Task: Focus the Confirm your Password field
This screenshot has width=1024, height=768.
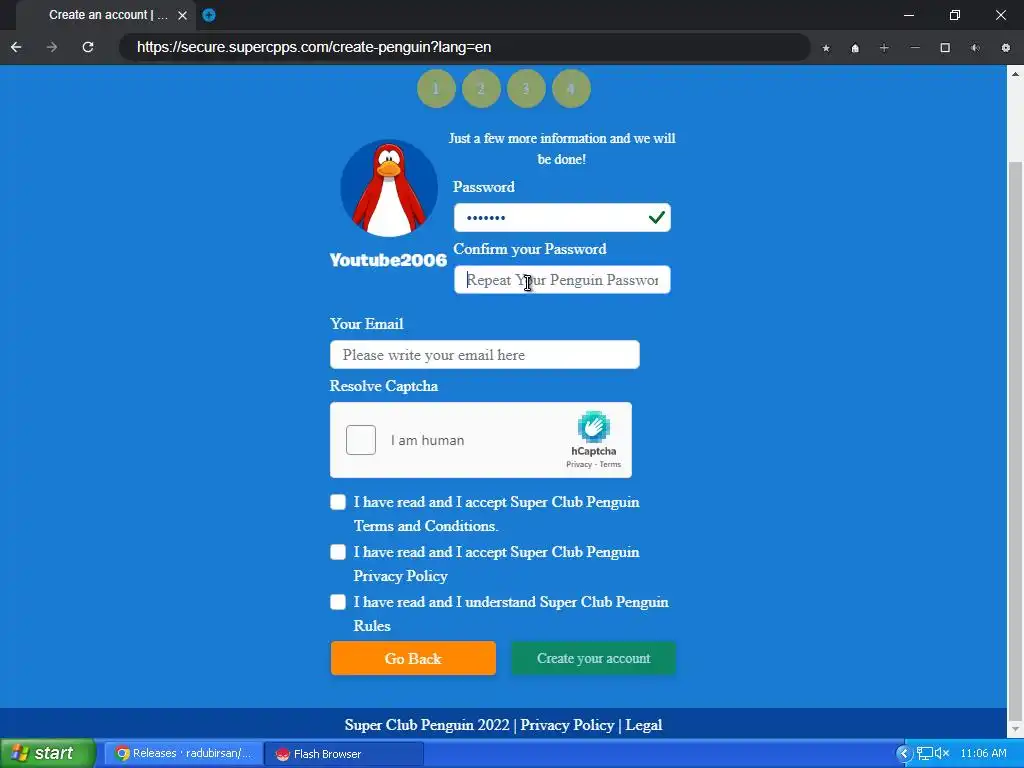Action: point(562,280)
